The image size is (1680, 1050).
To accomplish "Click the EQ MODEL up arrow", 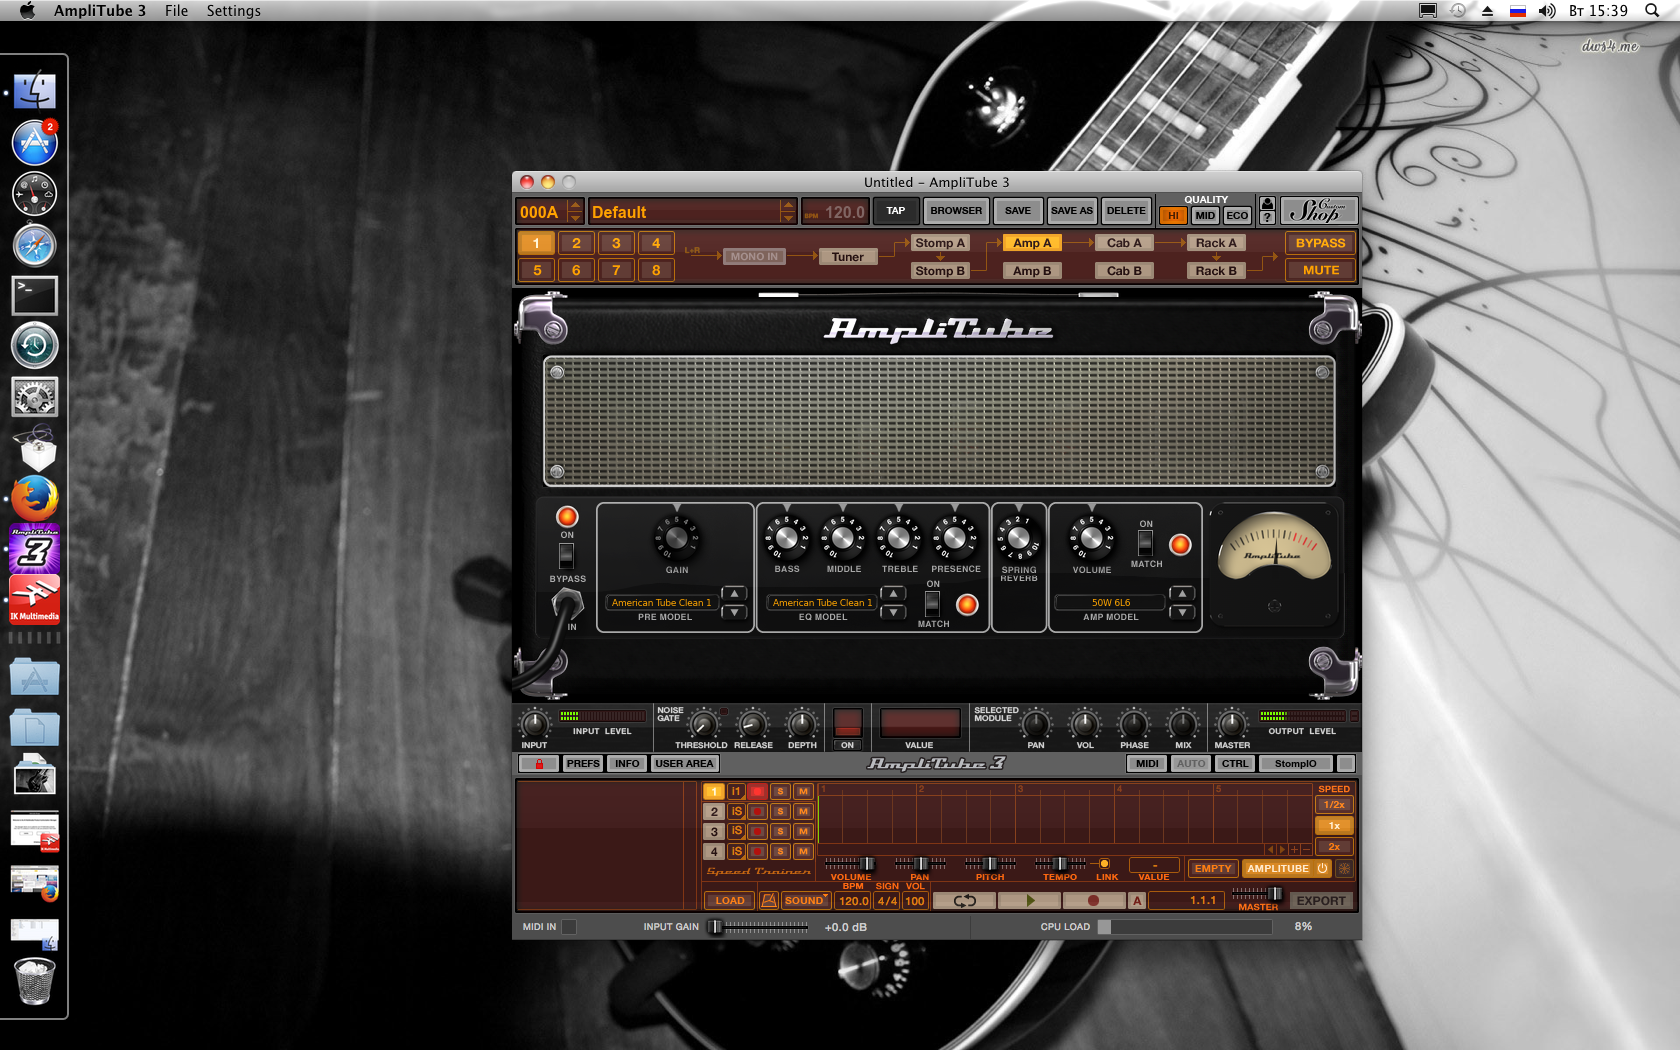I will 893,593.
